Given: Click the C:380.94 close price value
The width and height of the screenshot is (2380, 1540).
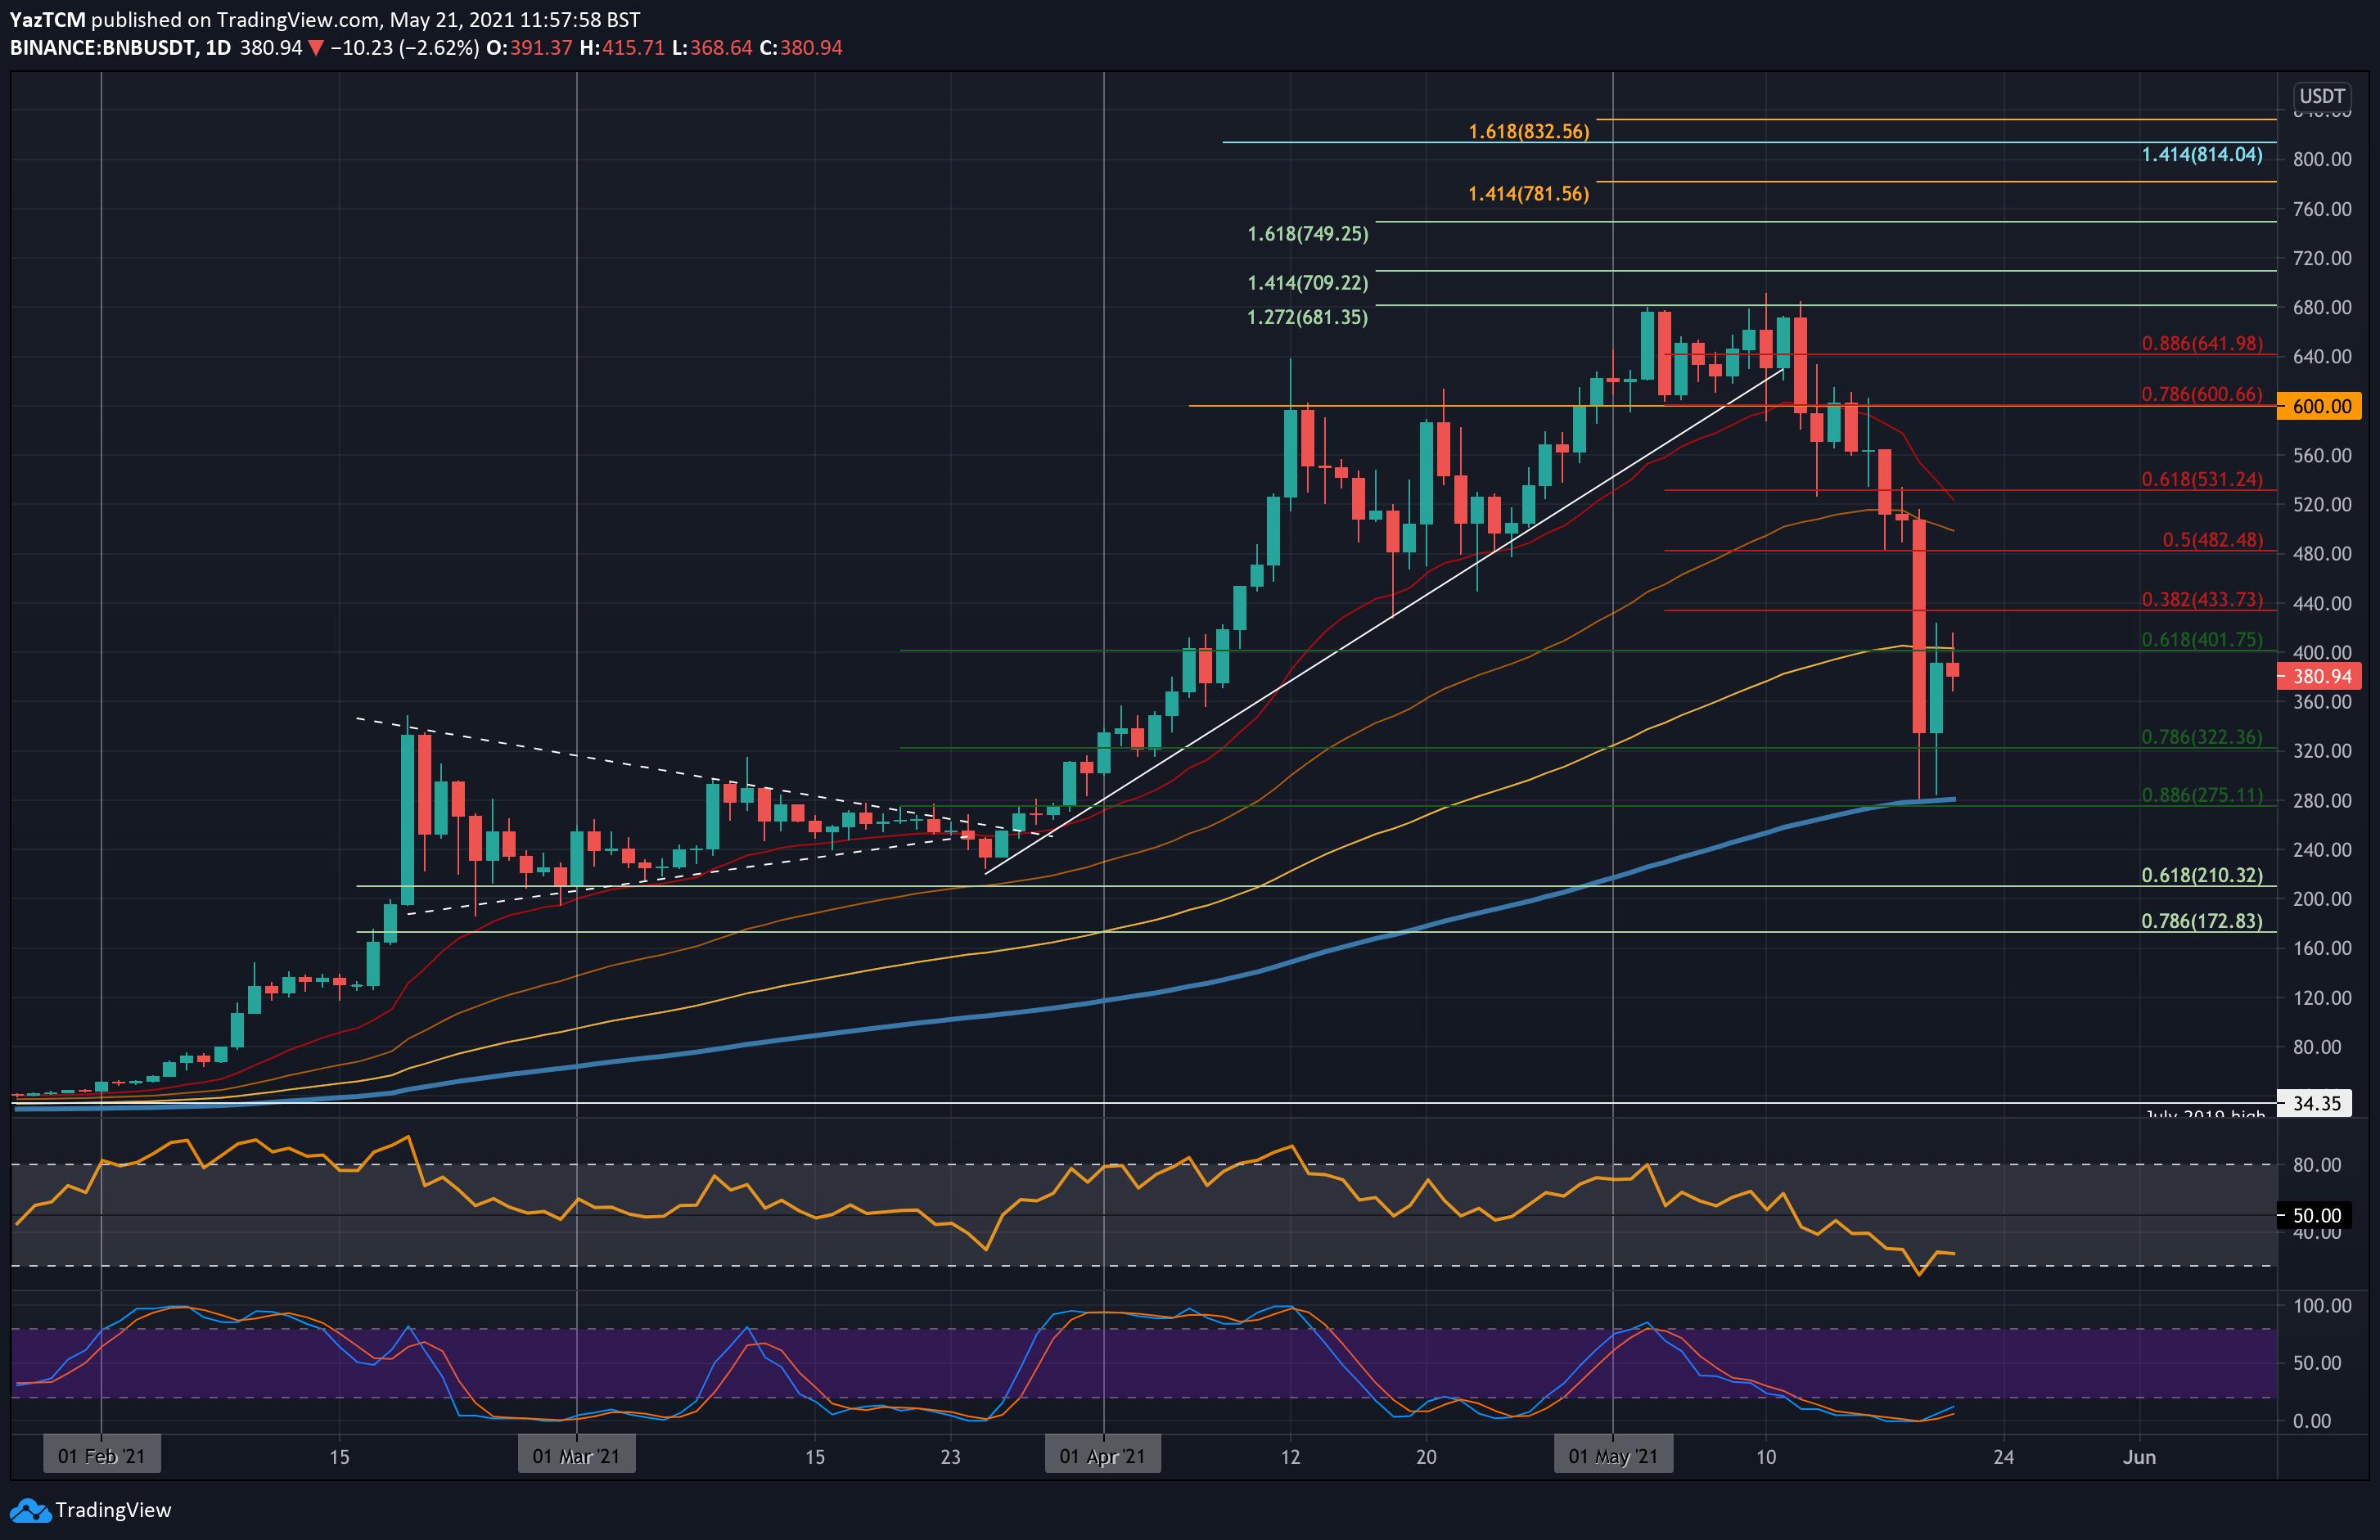Looking at the screenshot, I should tap(801, 48).
